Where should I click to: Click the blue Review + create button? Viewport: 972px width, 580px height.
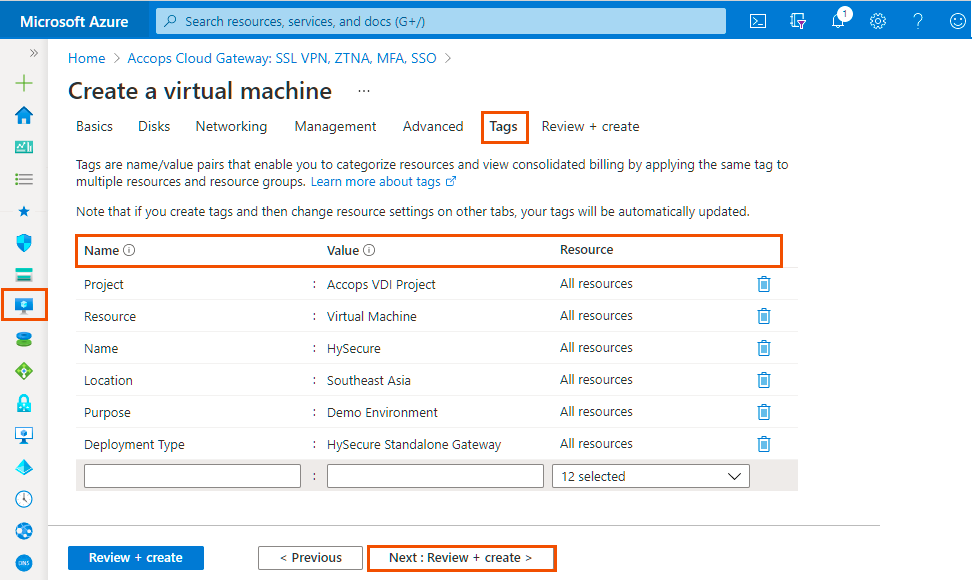tap(136, 558)
